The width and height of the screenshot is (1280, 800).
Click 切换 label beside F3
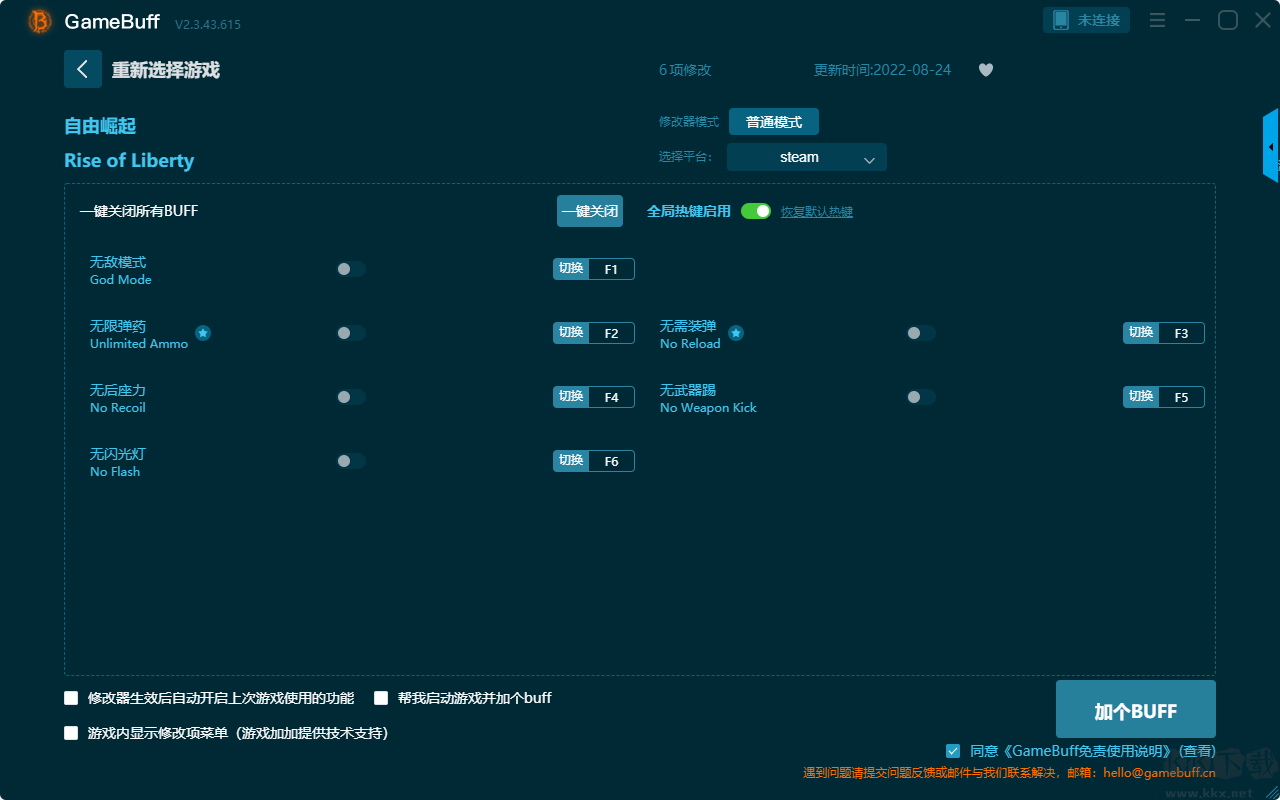(x=1141, y=333)
